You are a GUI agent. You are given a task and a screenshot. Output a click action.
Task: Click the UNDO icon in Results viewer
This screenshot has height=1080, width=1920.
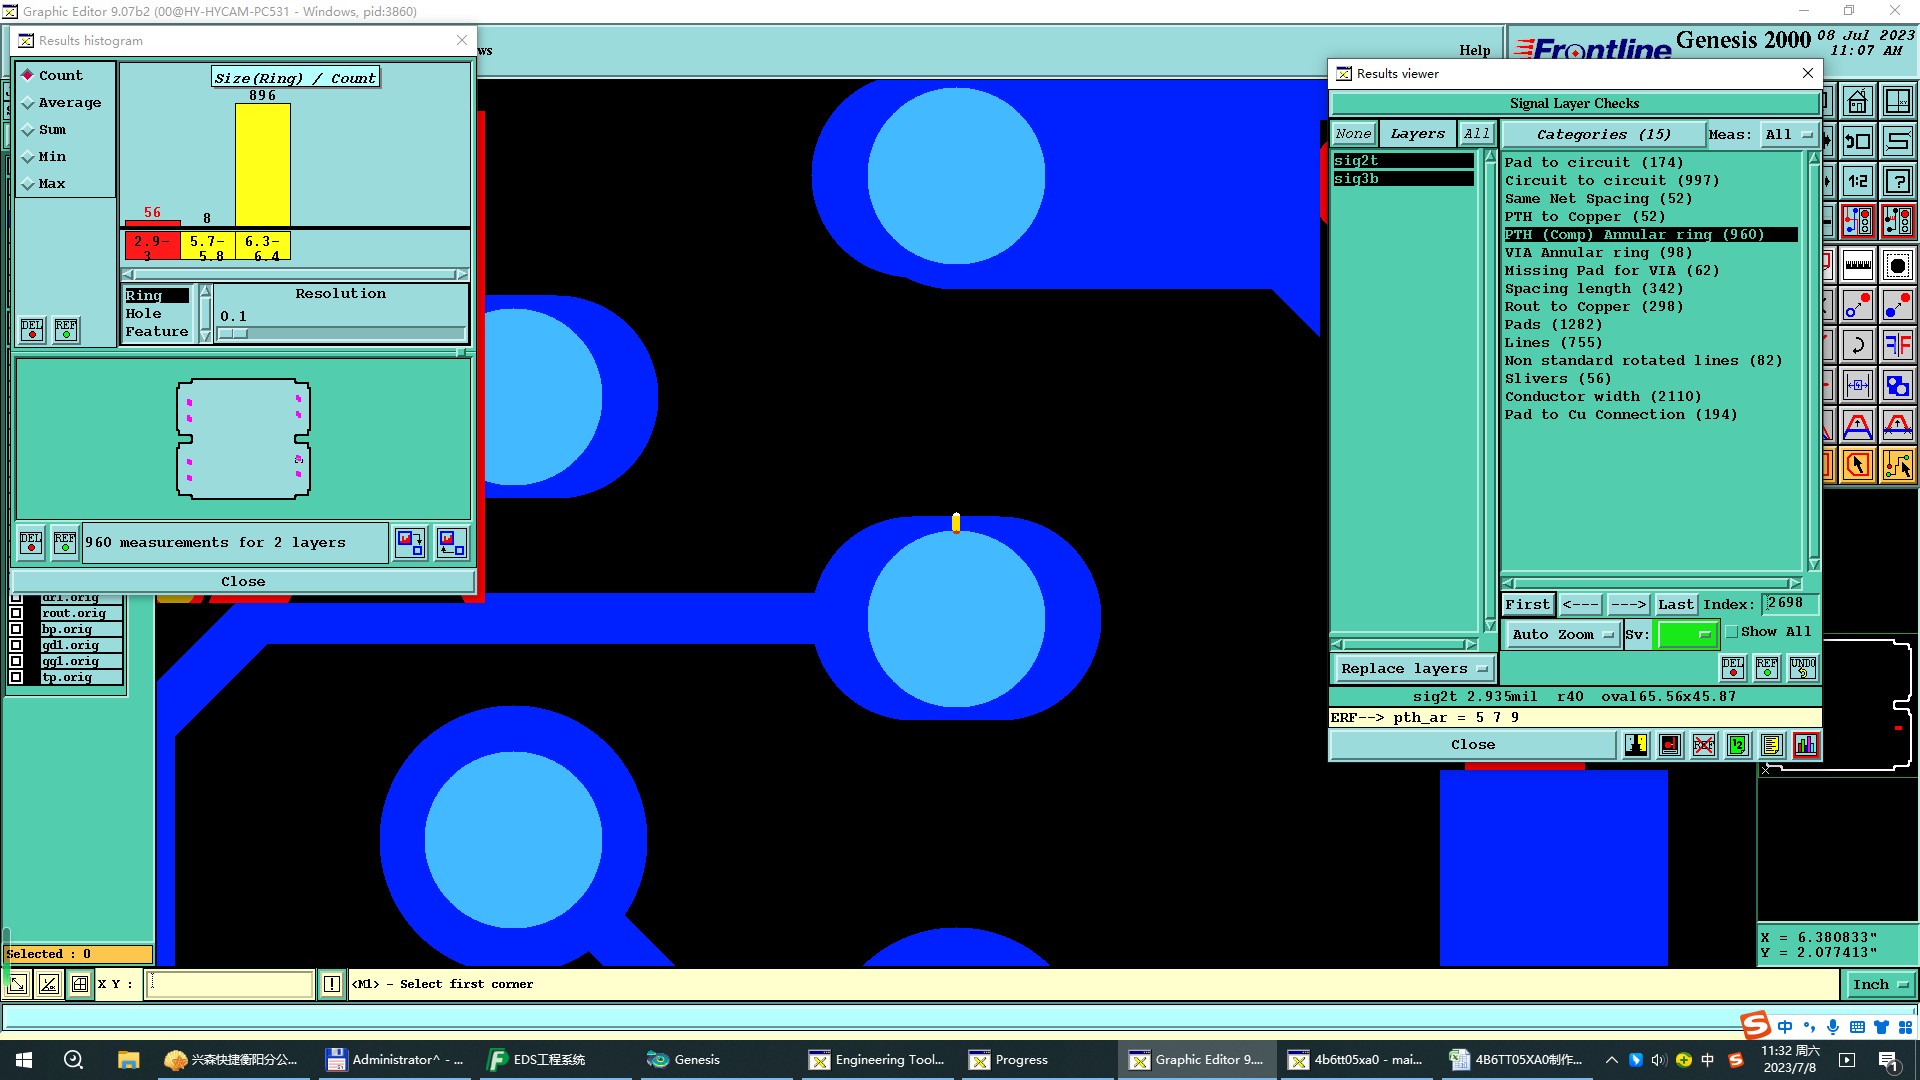1803,667
